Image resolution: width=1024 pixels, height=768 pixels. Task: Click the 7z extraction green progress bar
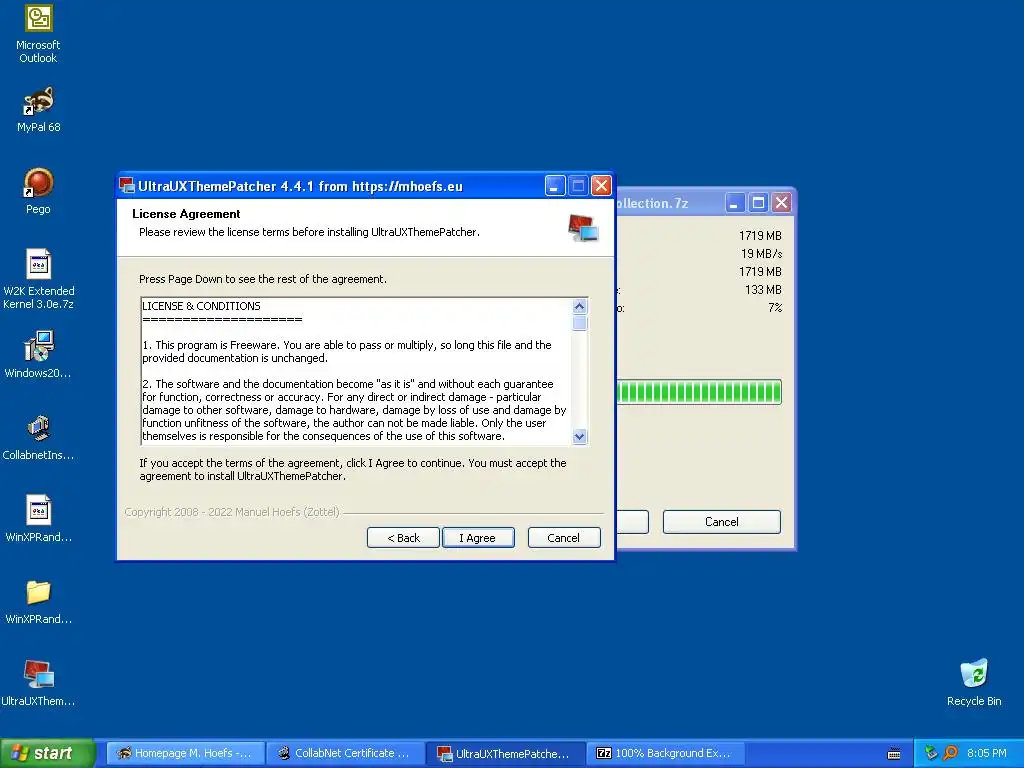pyautogui.click(x=699, y=392)
